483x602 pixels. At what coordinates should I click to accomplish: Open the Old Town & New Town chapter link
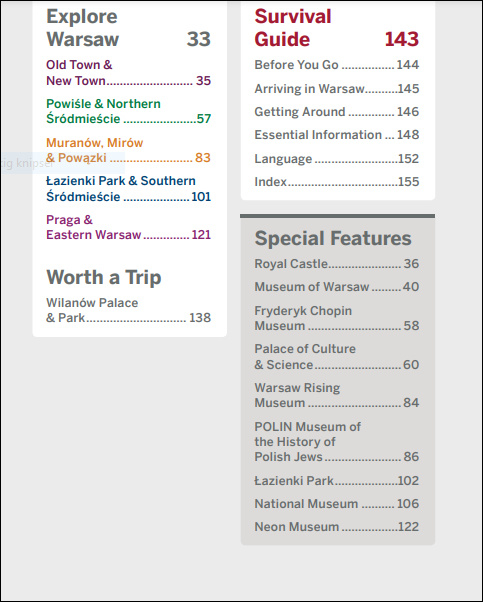(128, 73)
